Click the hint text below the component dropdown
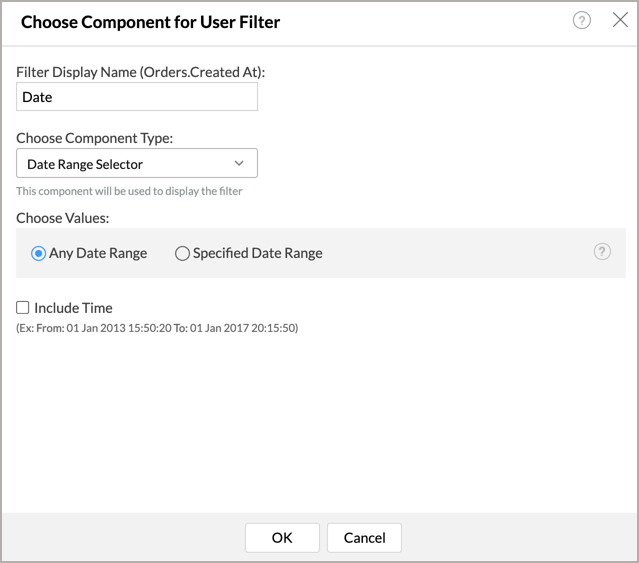The image size is (639, 563). point(129,191)
